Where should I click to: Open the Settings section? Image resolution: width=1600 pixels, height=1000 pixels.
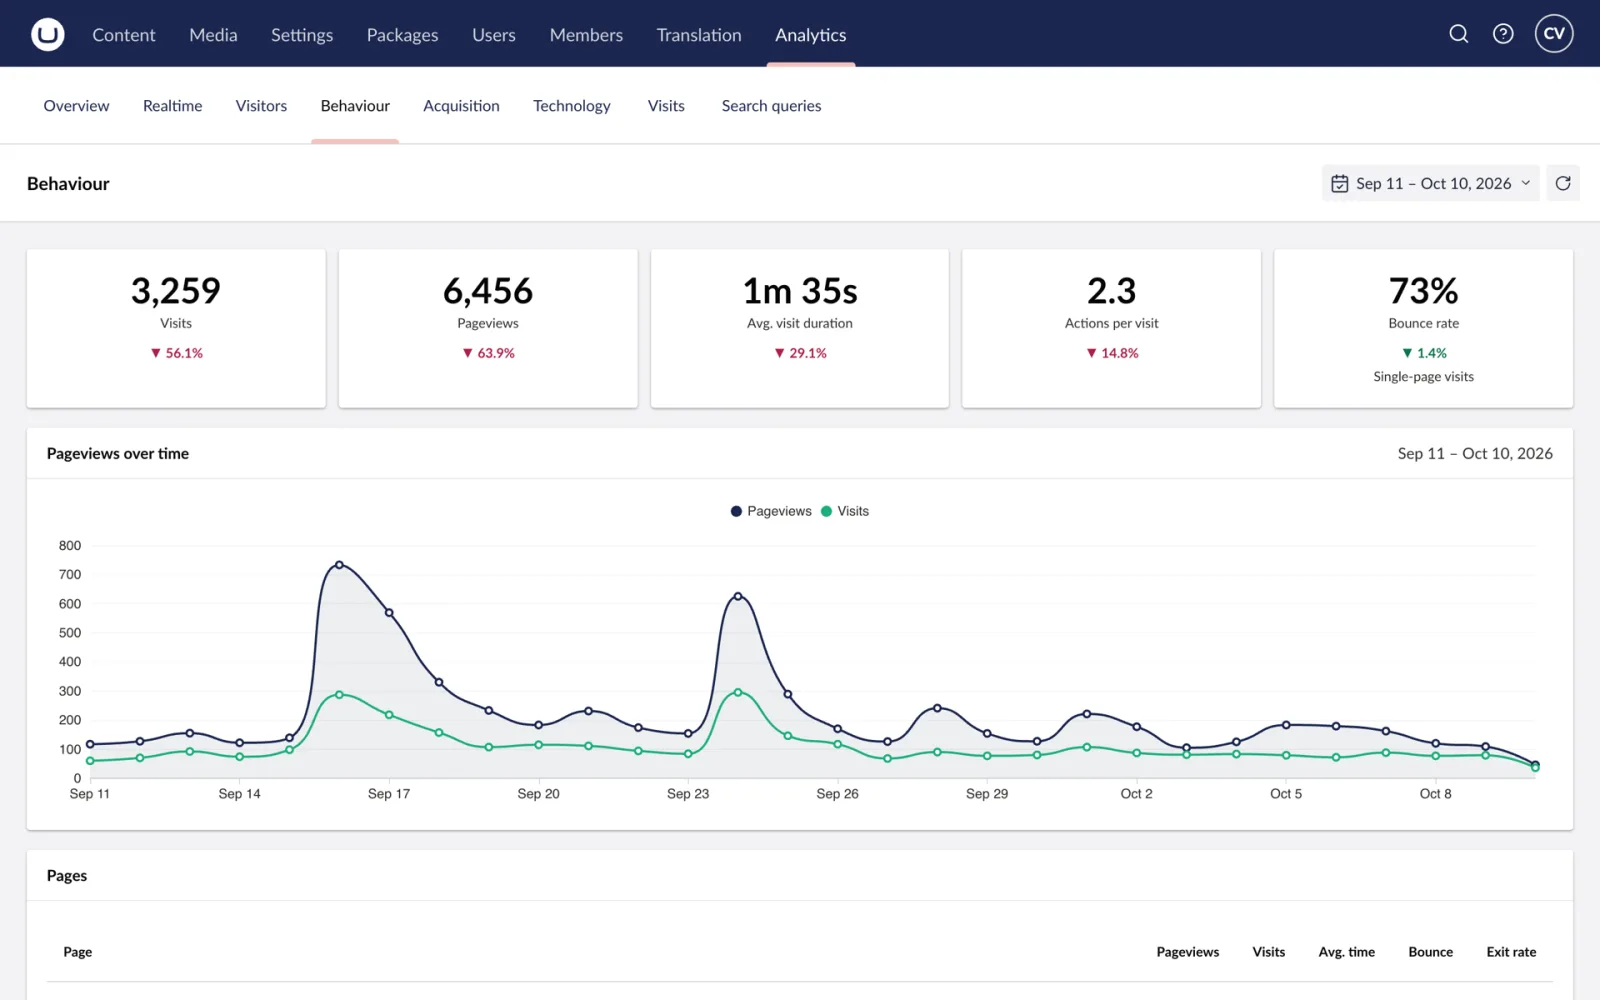pyautogui.click(x=302, y=35)
